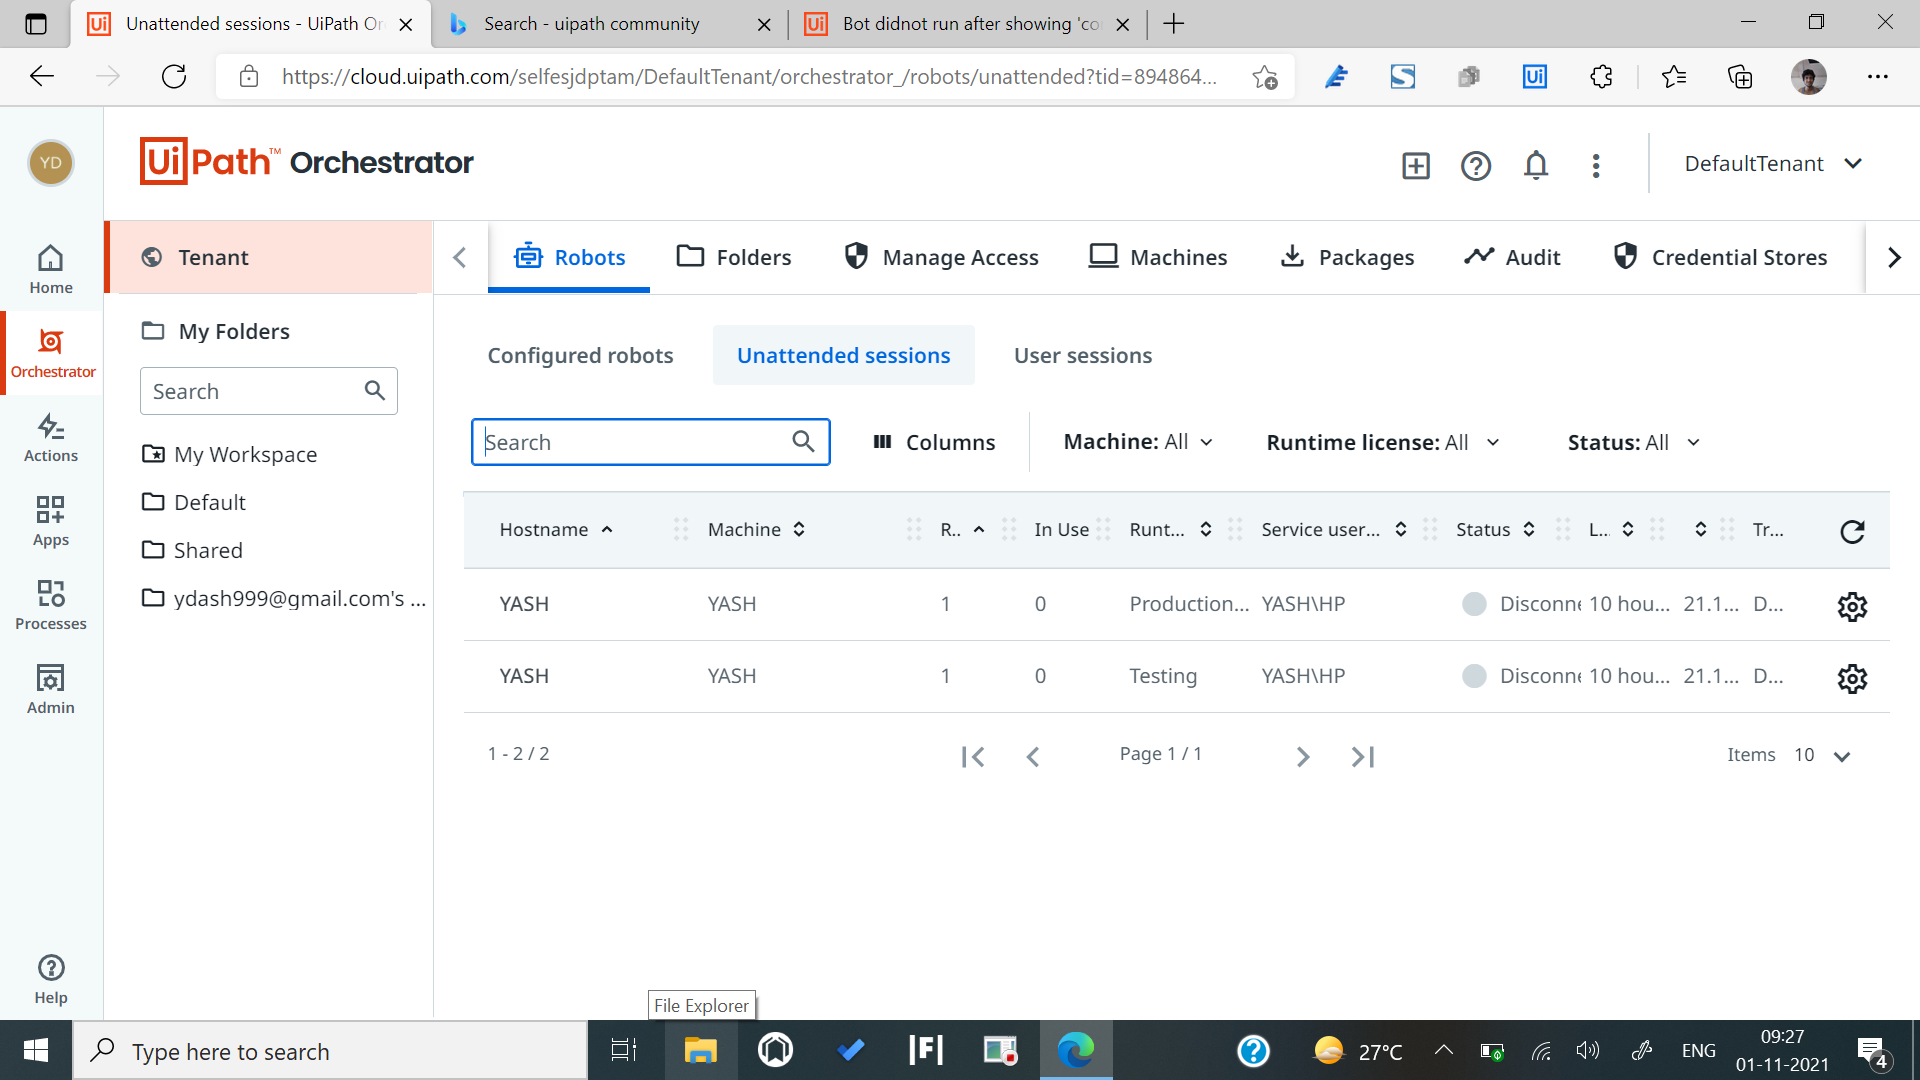Expand the DefaultTenant selector

coord(1773,164)
